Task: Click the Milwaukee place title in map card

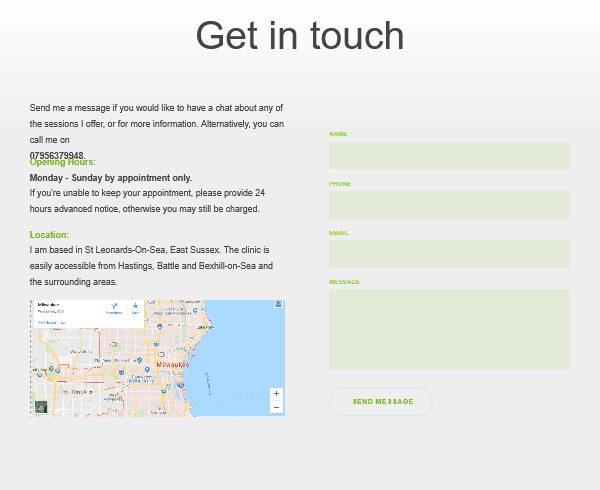Action: point(49,305)
